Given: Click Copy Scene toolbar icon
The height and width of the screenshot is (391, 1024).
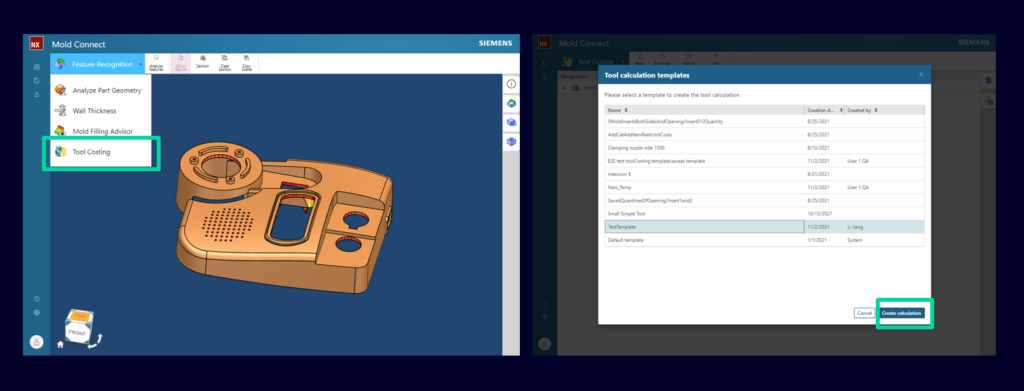Looking at the screenshot, I should 246,63.
